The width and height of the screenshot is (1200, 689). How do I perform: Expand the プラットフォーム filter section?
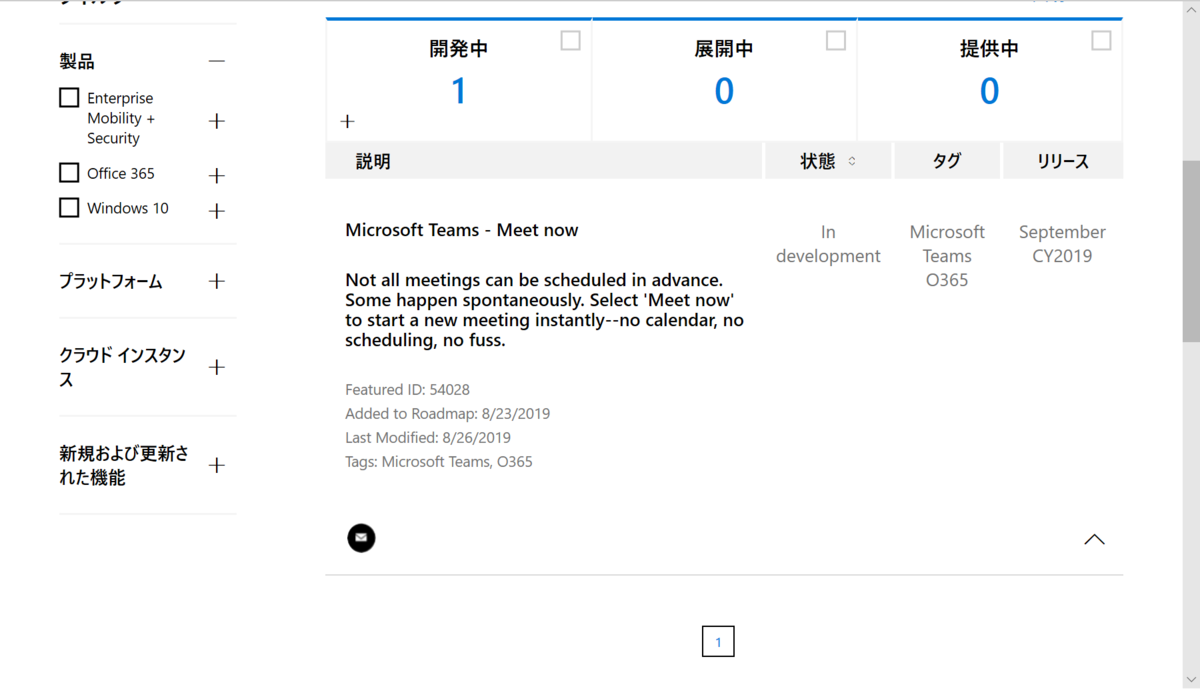(216, 281)
